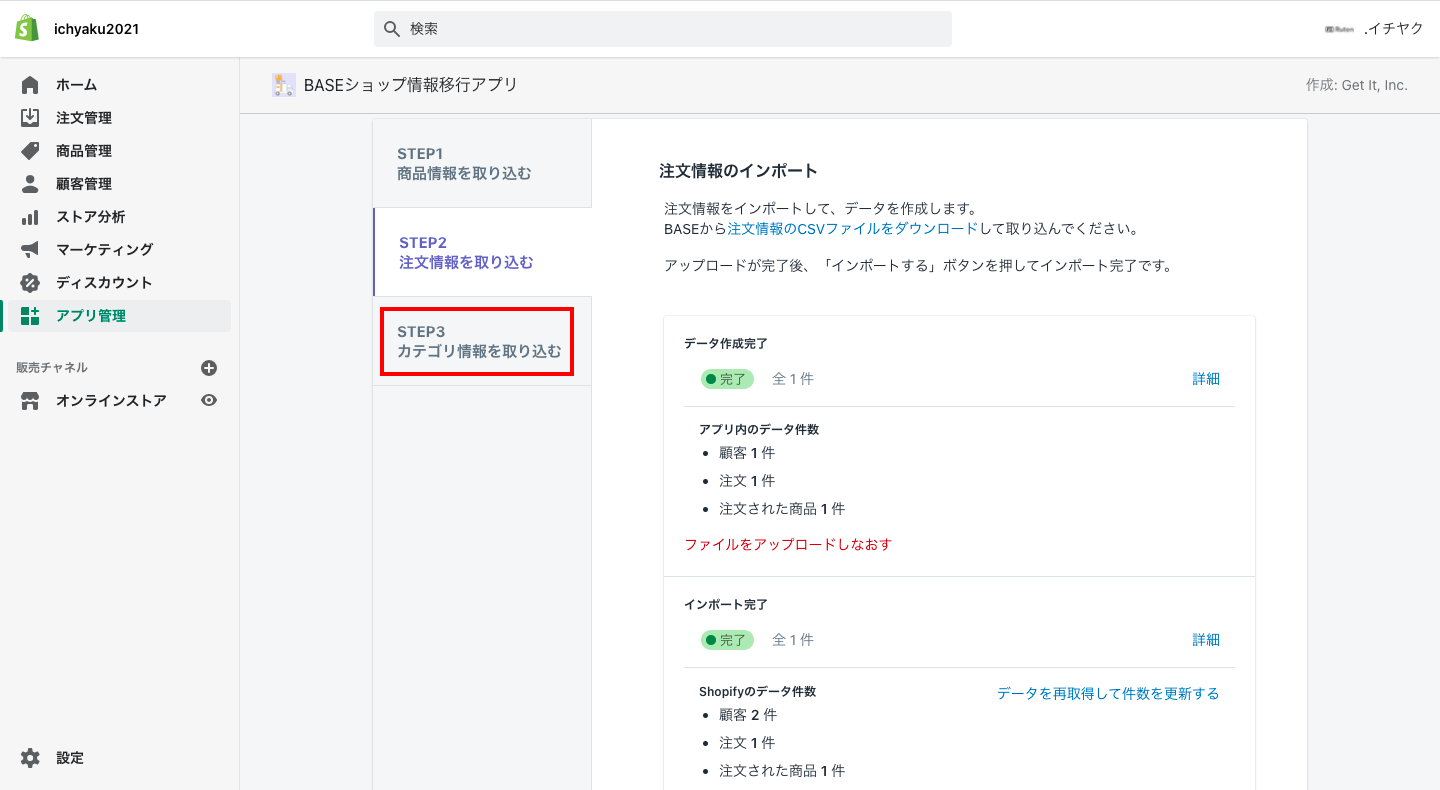
Task: Click the apps grid icon beside アプリ管理
Action: 30,316
